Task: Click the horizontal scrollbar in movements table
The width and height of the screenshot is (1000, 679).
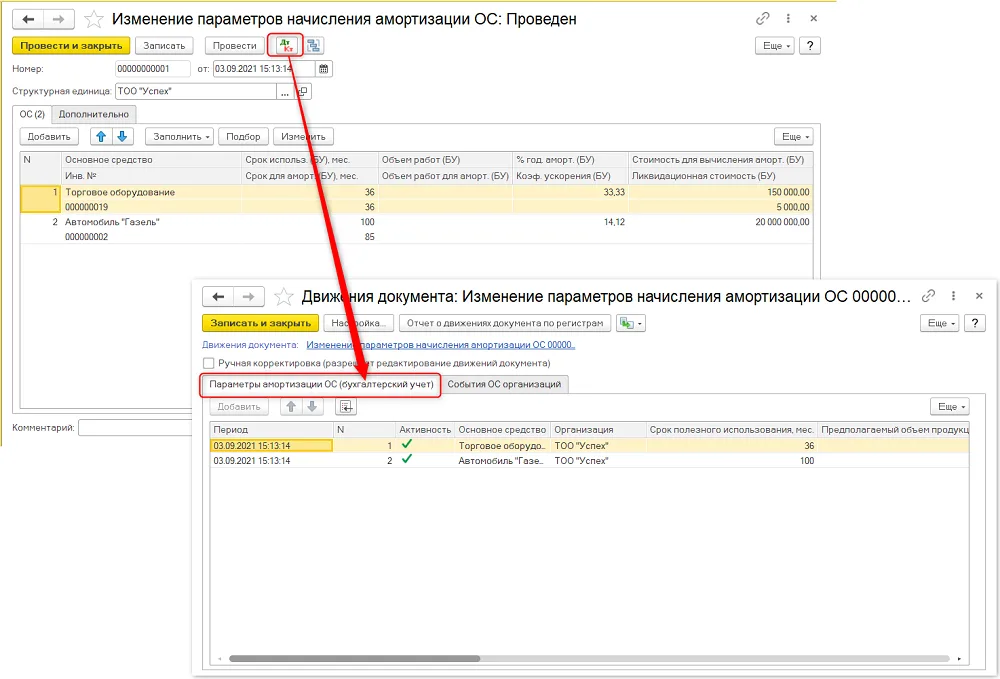Action: tap(355, 659)
